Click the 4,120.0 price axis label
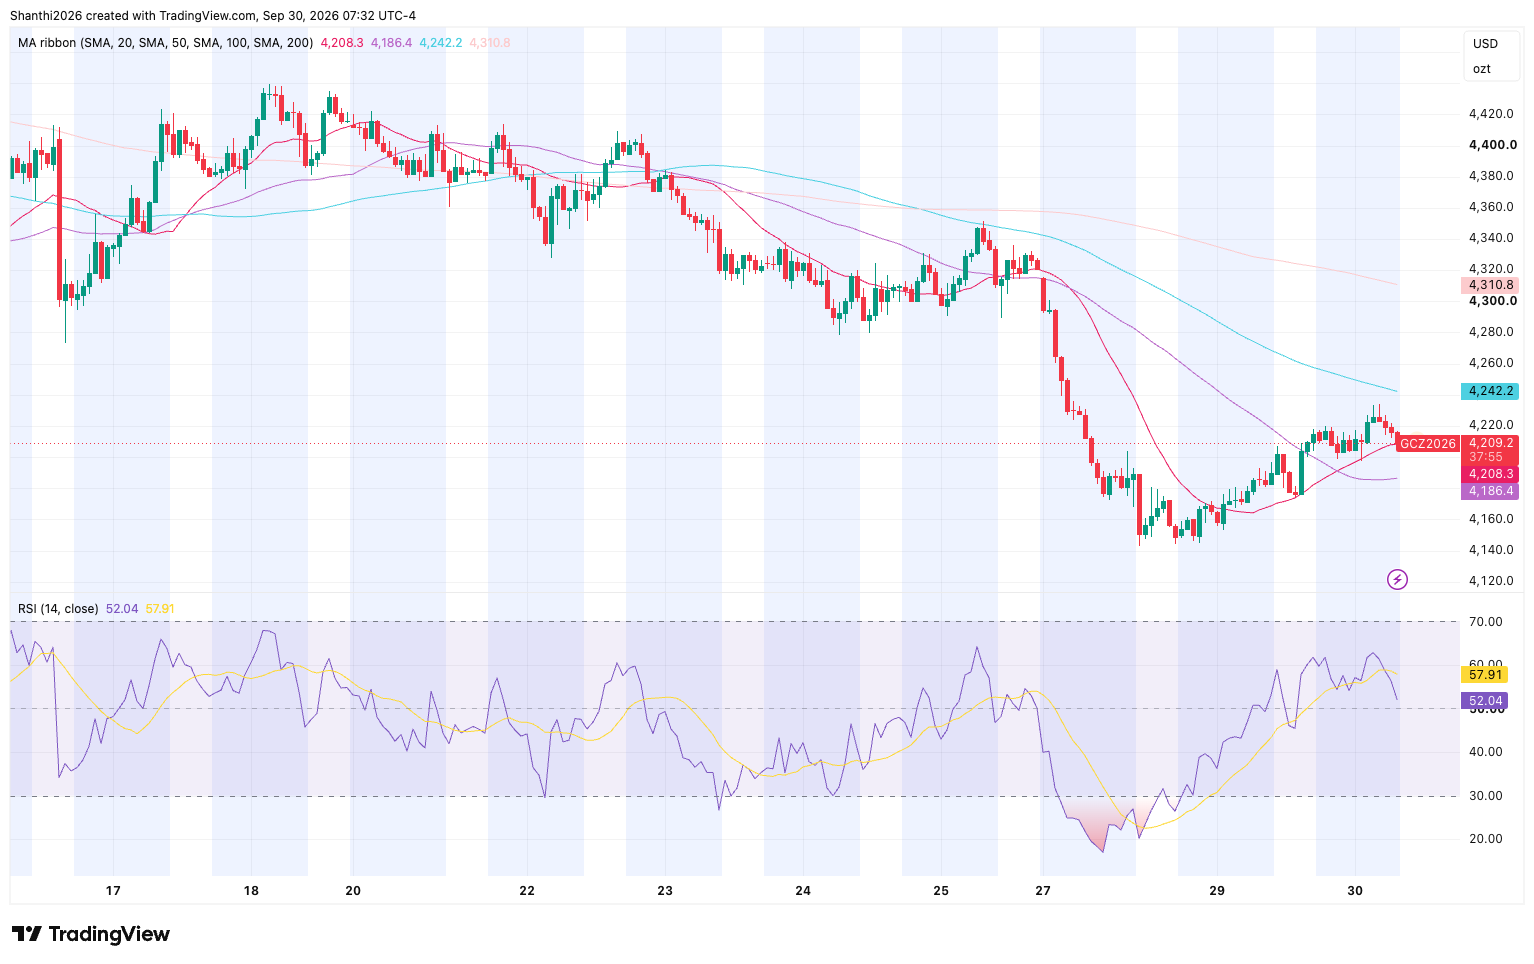The width and height of the screenshot is (1534, 964). coord(1490,581)
